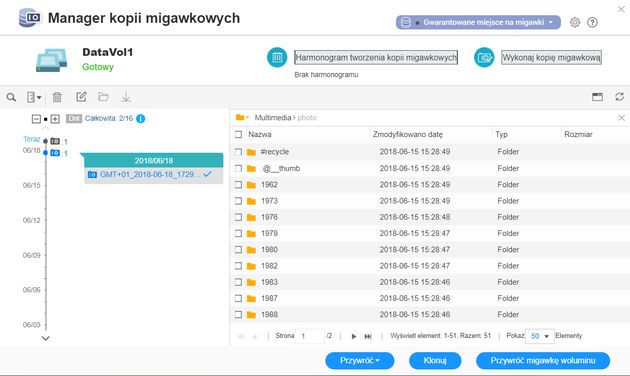This screenshot has width=630, height=376.
Task: Check the .@__thumb folder checkbox
Action: [238, 168]
